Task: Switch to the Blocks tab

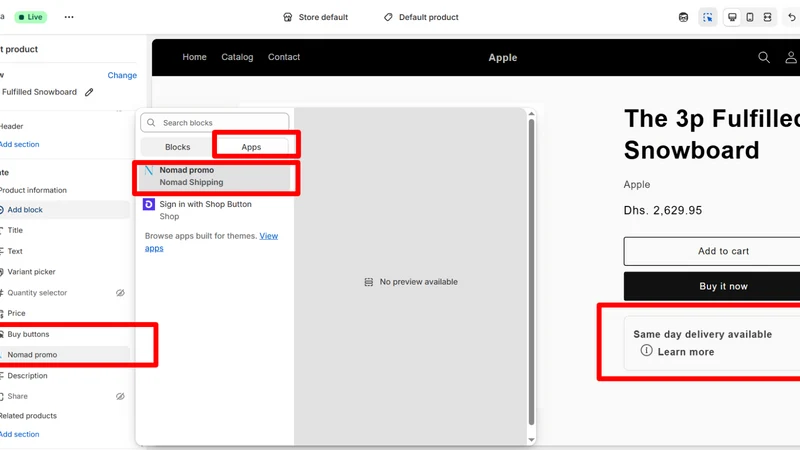Action: [178, 147]
